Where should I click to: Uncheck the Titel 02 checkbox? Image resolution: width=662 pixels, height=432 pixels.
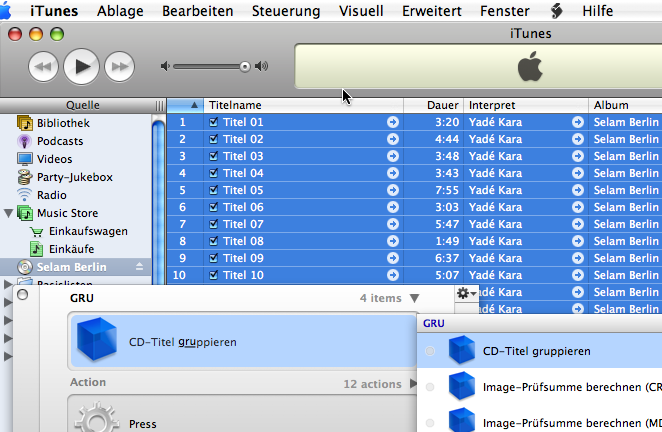coord(214,139)
